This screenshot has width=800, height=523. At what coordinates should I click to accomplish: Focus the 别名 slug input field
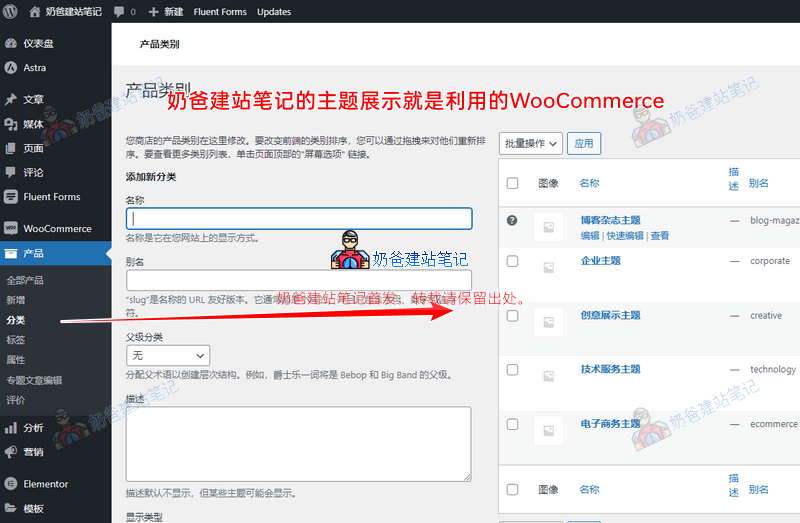click(x=299, y=280)
